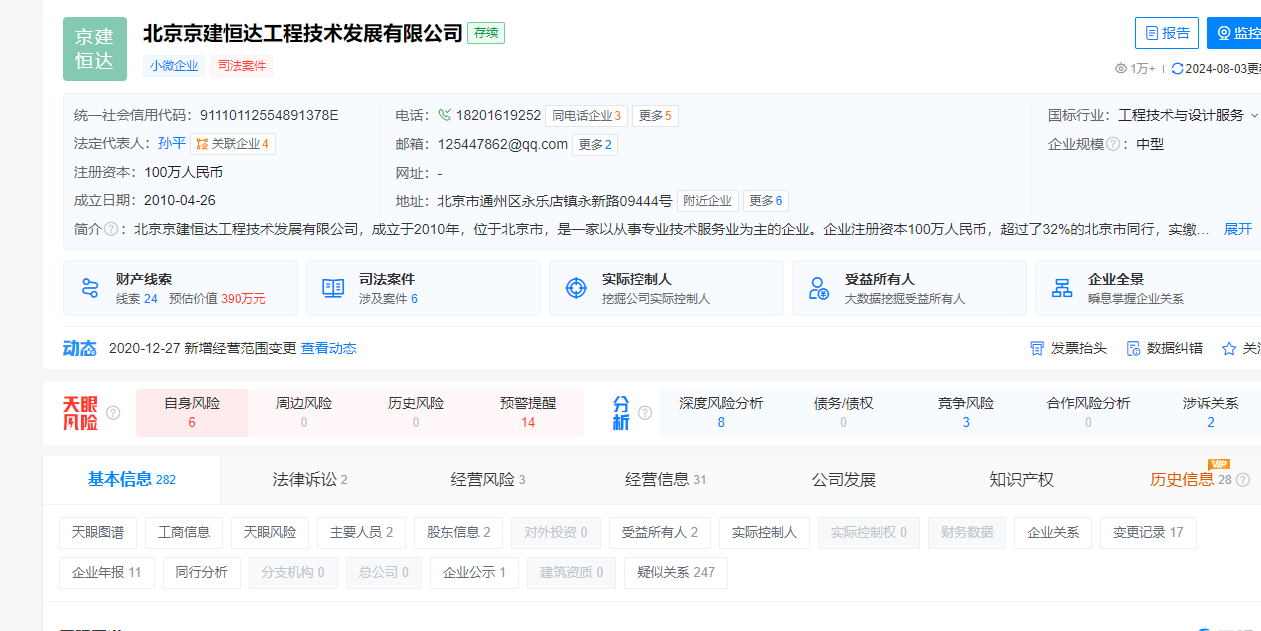
Task: Open 涉诉关系 analysis item
Action: pyautogui.click(x=1211, y=412)
